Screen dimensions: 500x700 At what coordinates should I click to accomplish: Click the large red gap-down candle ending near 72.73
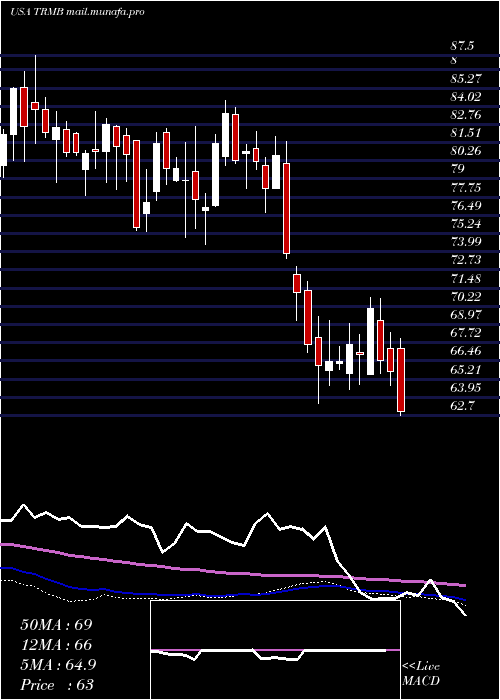pos(287,208)
